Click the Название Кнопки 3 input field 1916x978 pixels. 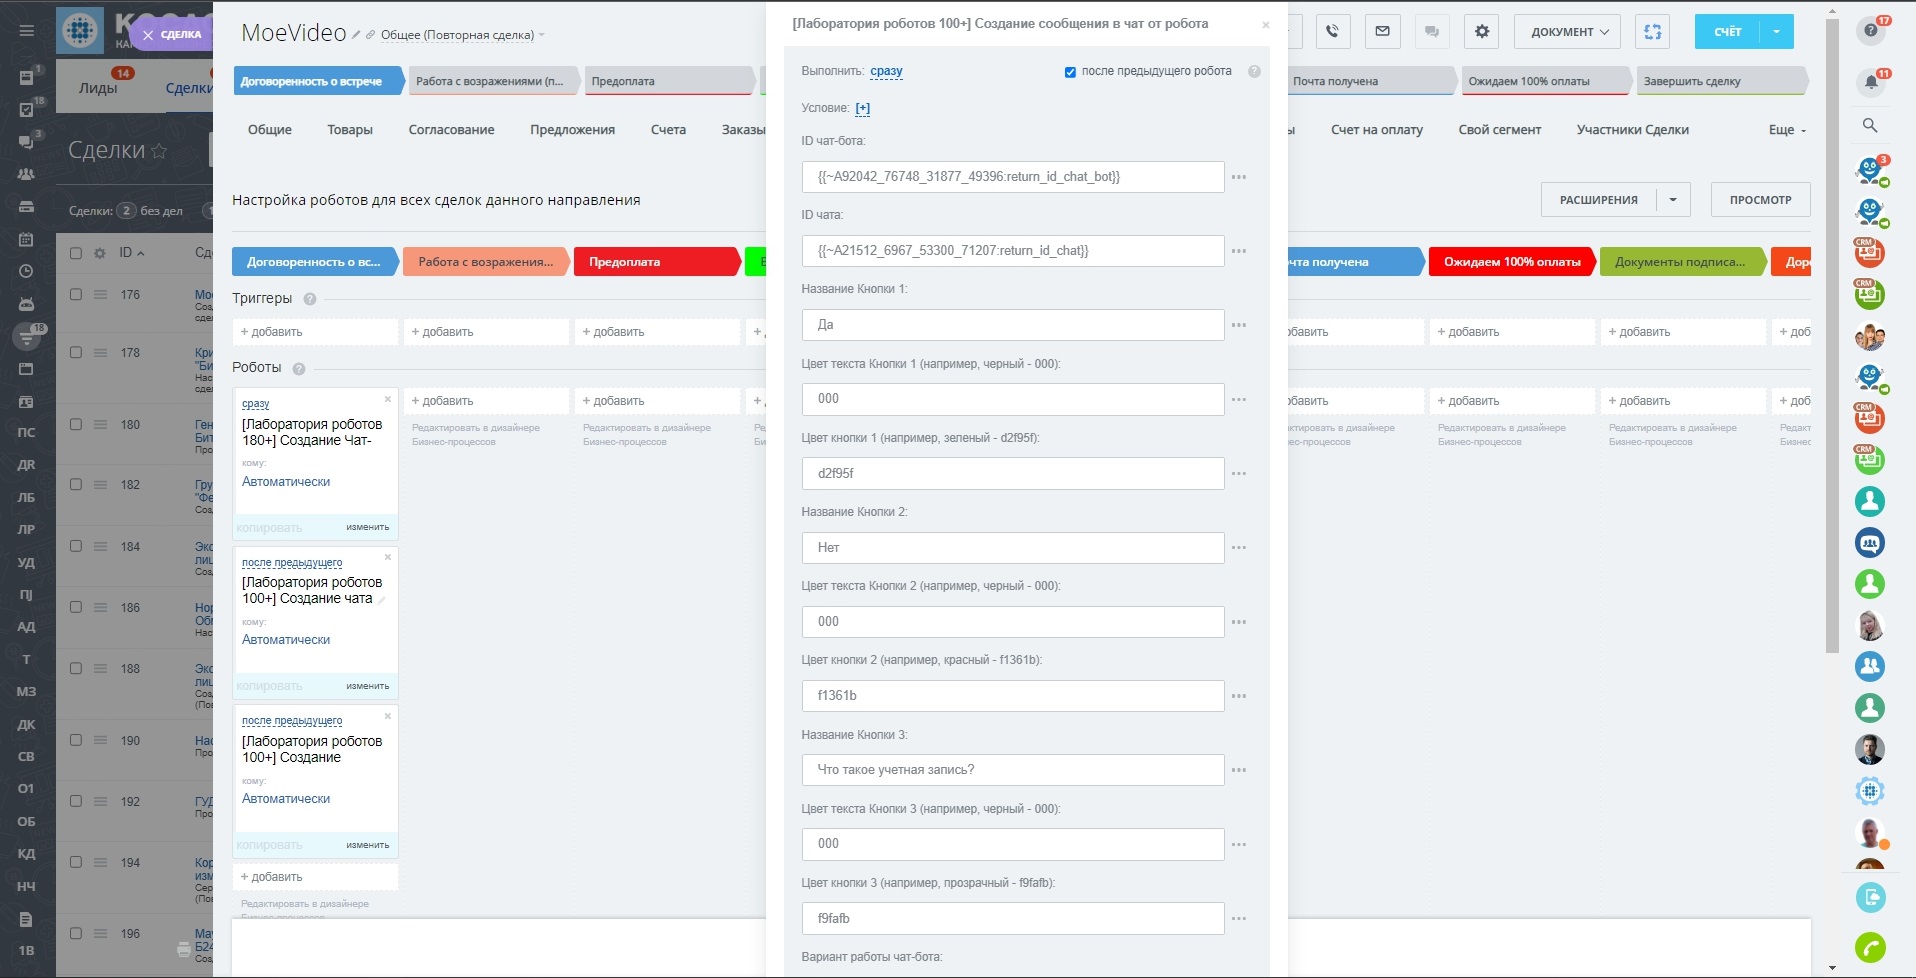1013,770
